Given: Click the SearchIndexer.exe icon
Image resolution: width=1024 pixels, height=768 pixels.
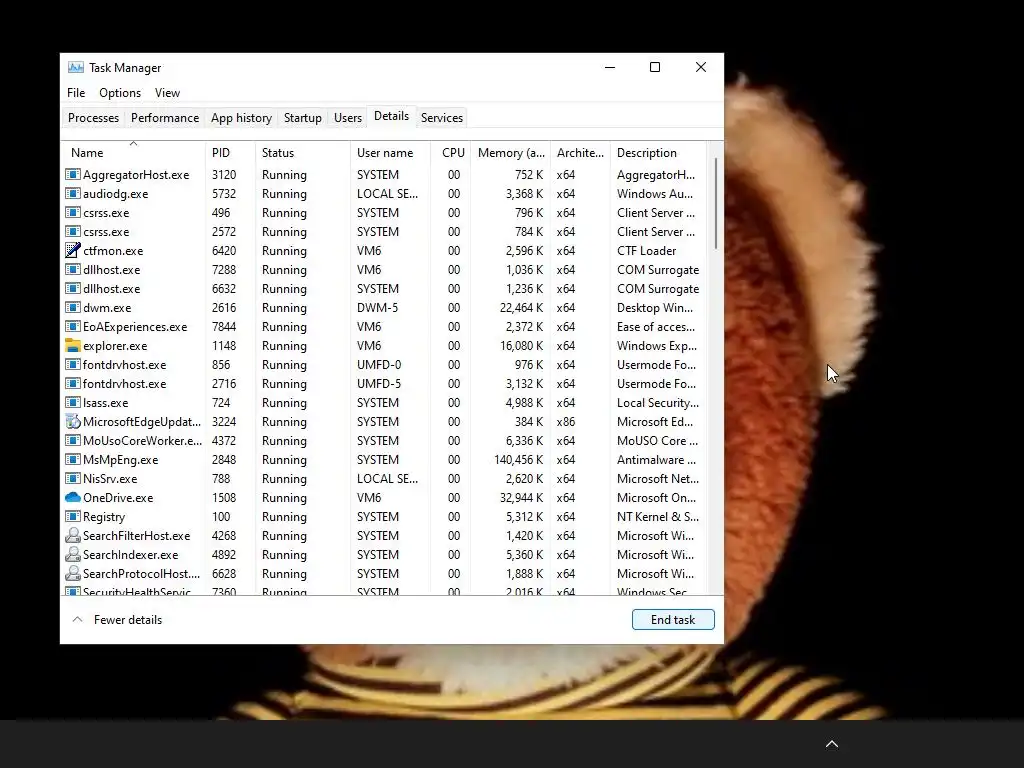Looking at the screenshot, I should pyautogui.click(x=72, y=554).
